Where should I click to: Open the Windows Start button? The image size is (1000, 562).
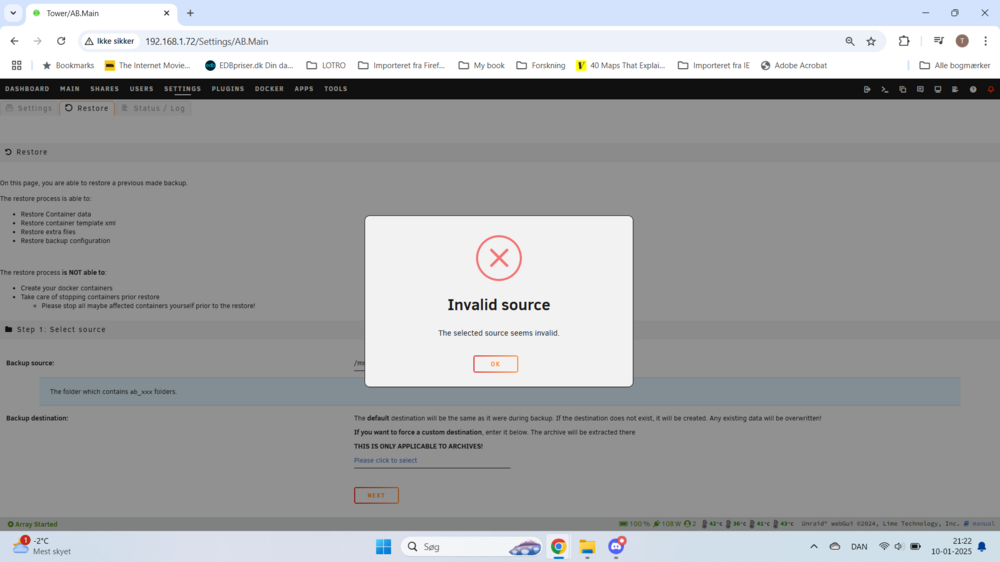click(x=383, y=547)
